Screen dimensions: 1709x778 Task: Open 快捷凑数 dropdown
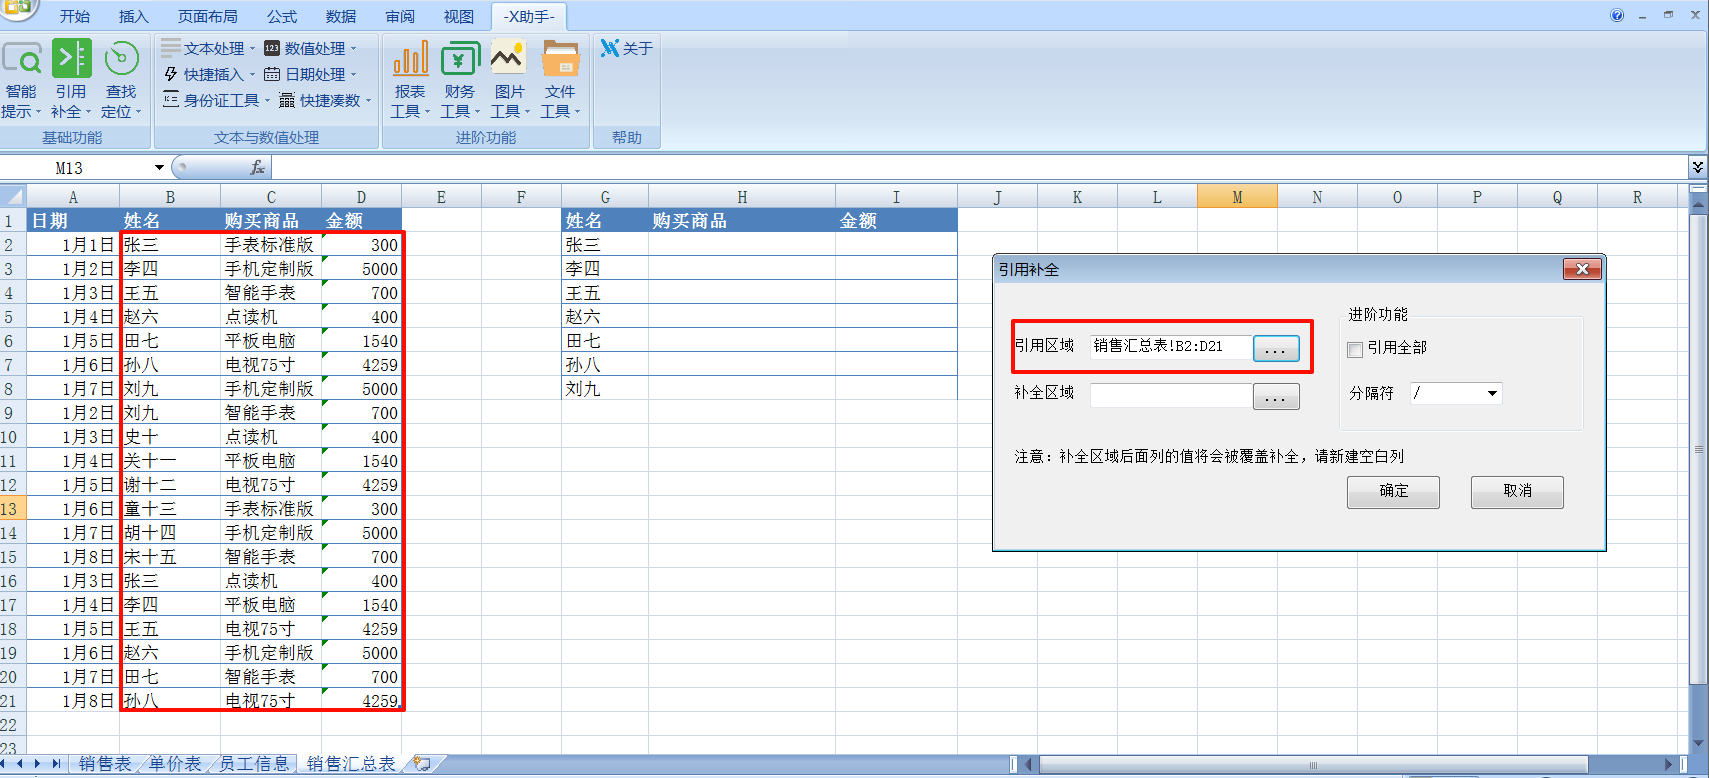click(x=325, y=100)
